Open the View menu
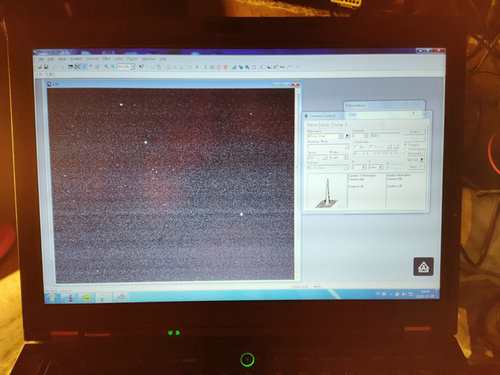Viewport: 500px width, 375px height. click(62, 59)
